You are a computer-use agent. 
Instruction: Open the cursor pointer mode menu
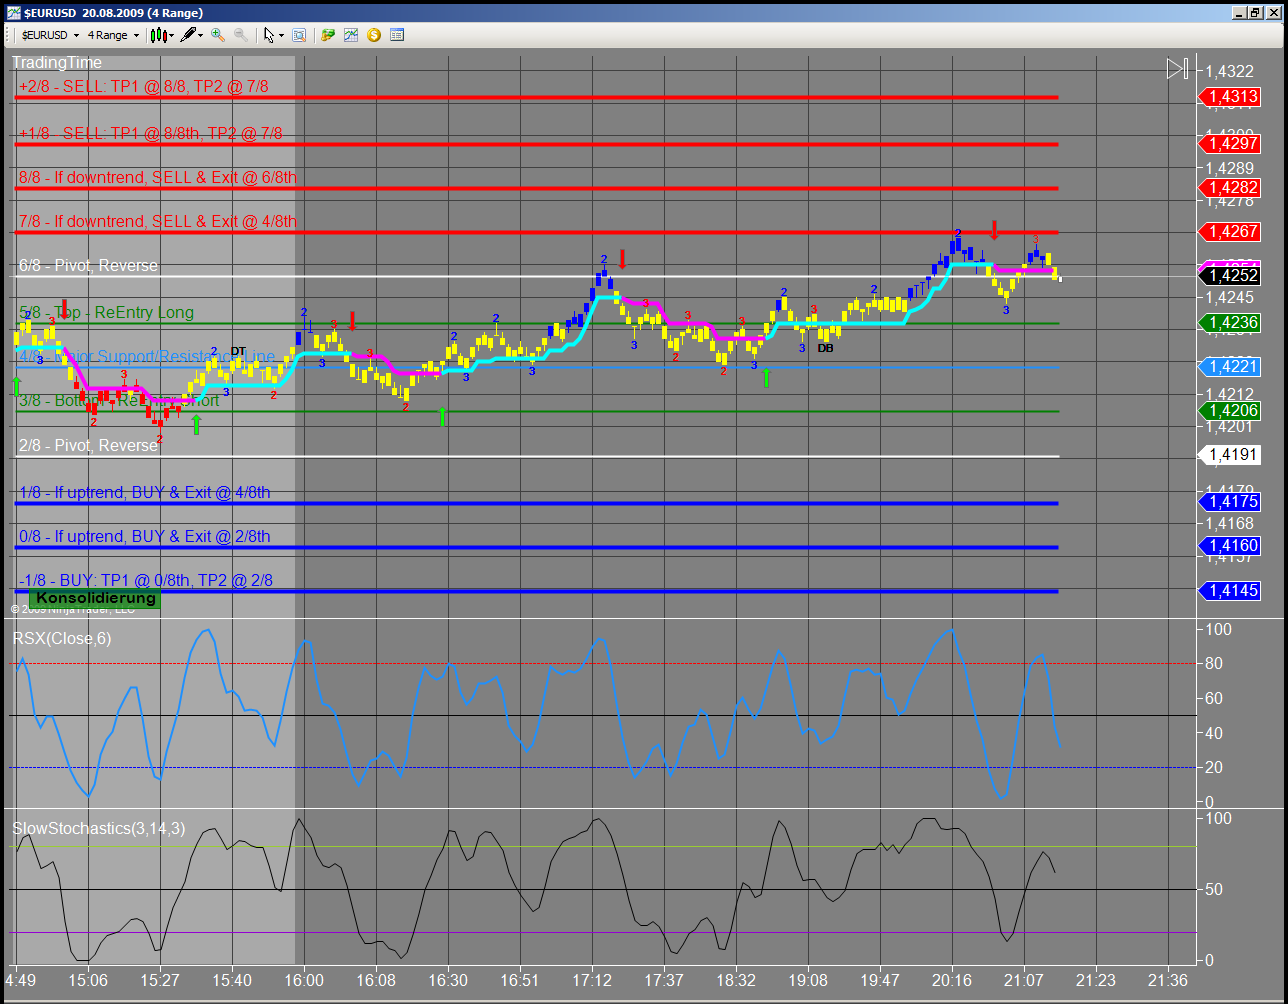[x=273, y=34]
